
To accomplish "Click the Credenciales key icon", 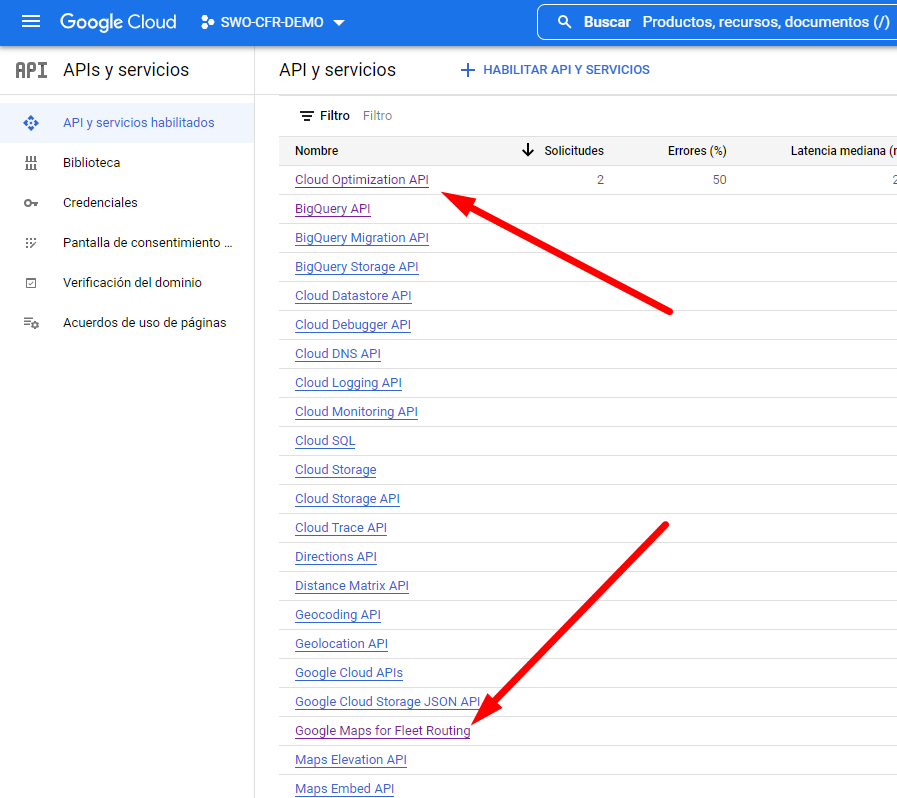I will pyautogui.click(x=31, y=203).
